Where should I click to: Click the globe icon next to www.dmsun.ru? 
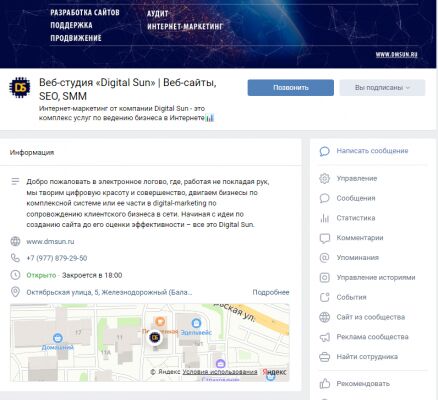point(15,241)
